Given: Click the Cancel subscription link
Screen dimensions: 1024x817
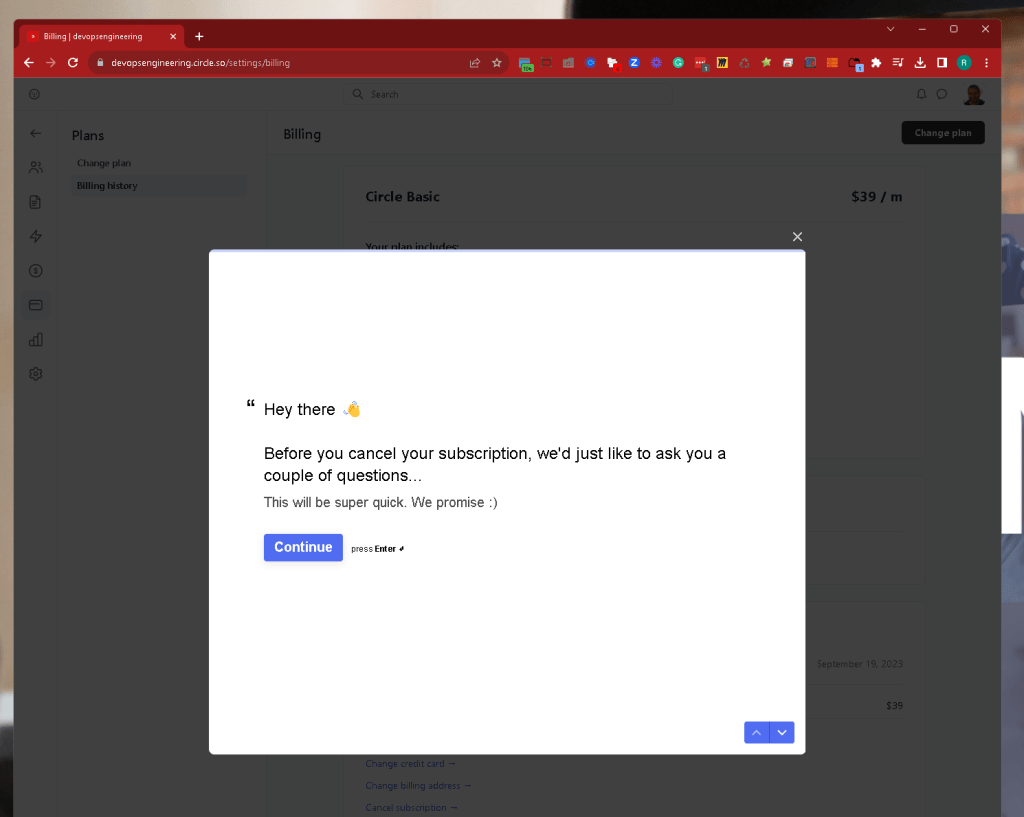Looking at the screenshot, I should pyautogui.click(x=411, y=808).
